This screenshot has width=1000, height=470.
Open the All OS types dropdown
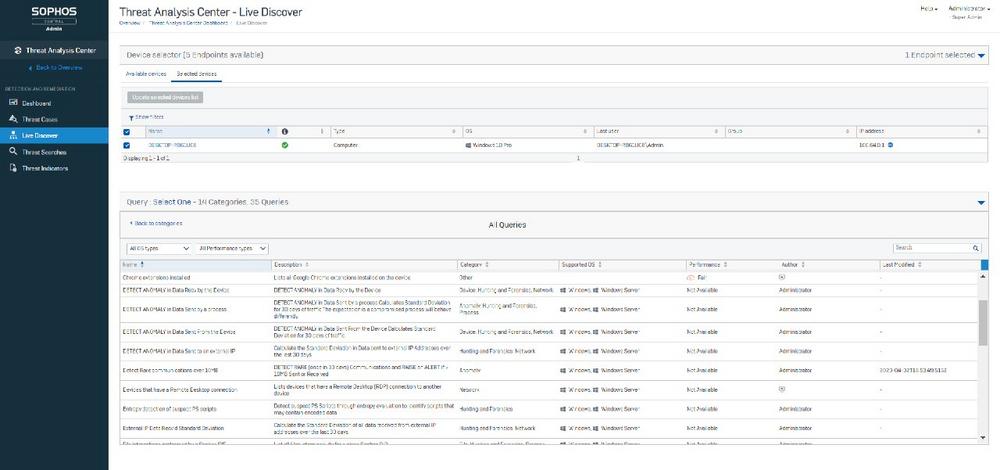click(159, 248)
